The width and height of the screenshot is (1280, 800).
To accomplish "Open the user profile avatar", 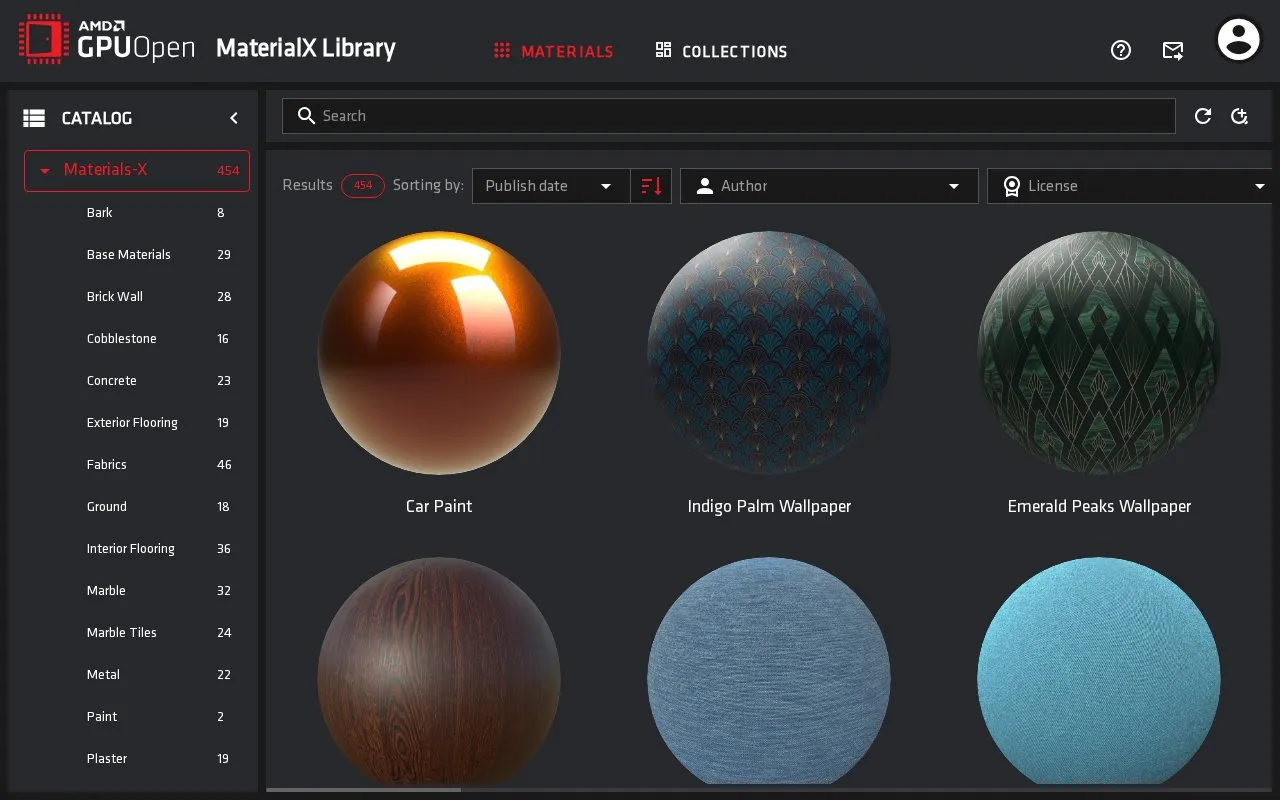I will coord(1238,40).
